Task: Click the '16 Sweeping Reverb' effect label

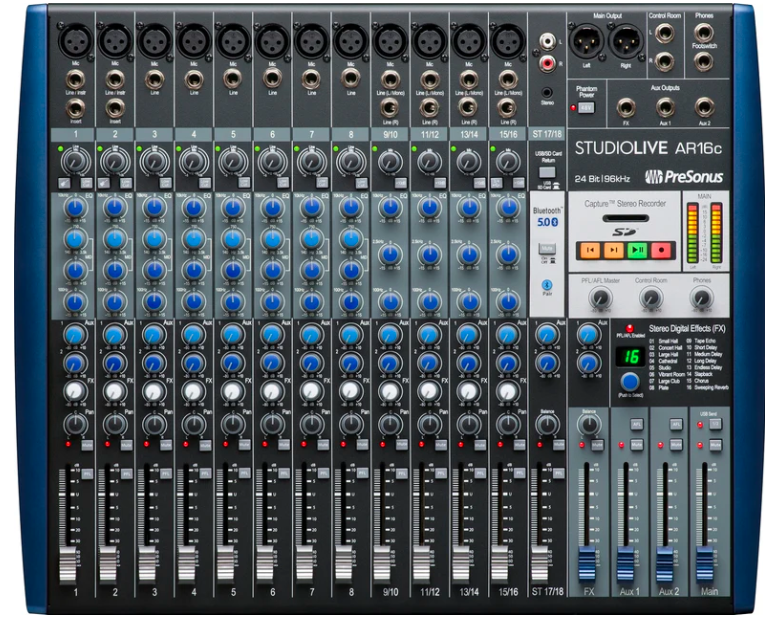Action: pyautogui.click(x=707, y=387)
